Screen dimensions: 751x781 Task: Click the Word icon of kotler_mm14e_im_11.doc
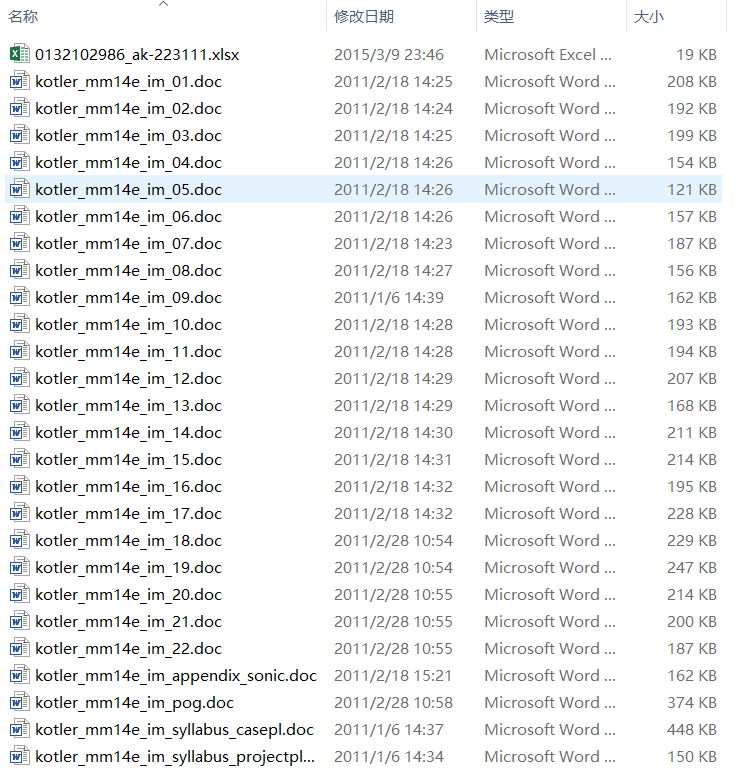click(x=19, y=350)
